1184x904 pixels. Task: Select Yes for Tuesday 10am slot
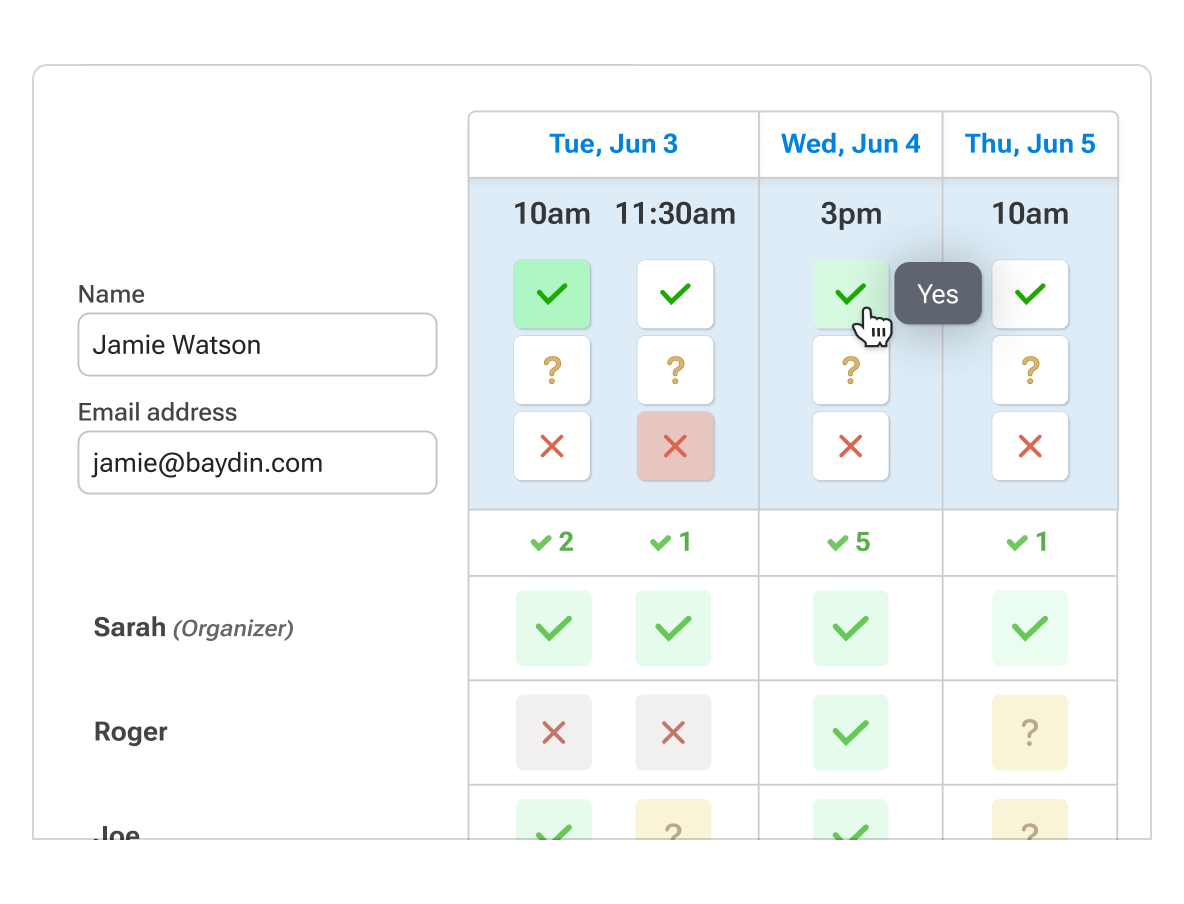coord(552,293)
